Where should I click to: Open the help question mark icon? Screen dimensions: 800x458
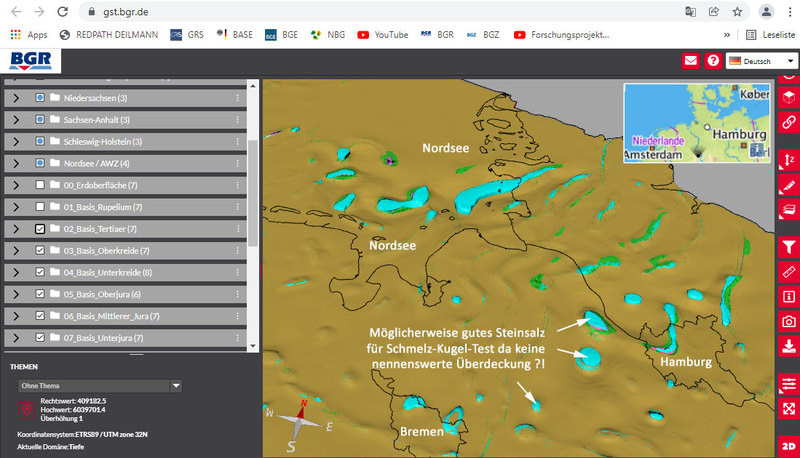coord(713,61)
